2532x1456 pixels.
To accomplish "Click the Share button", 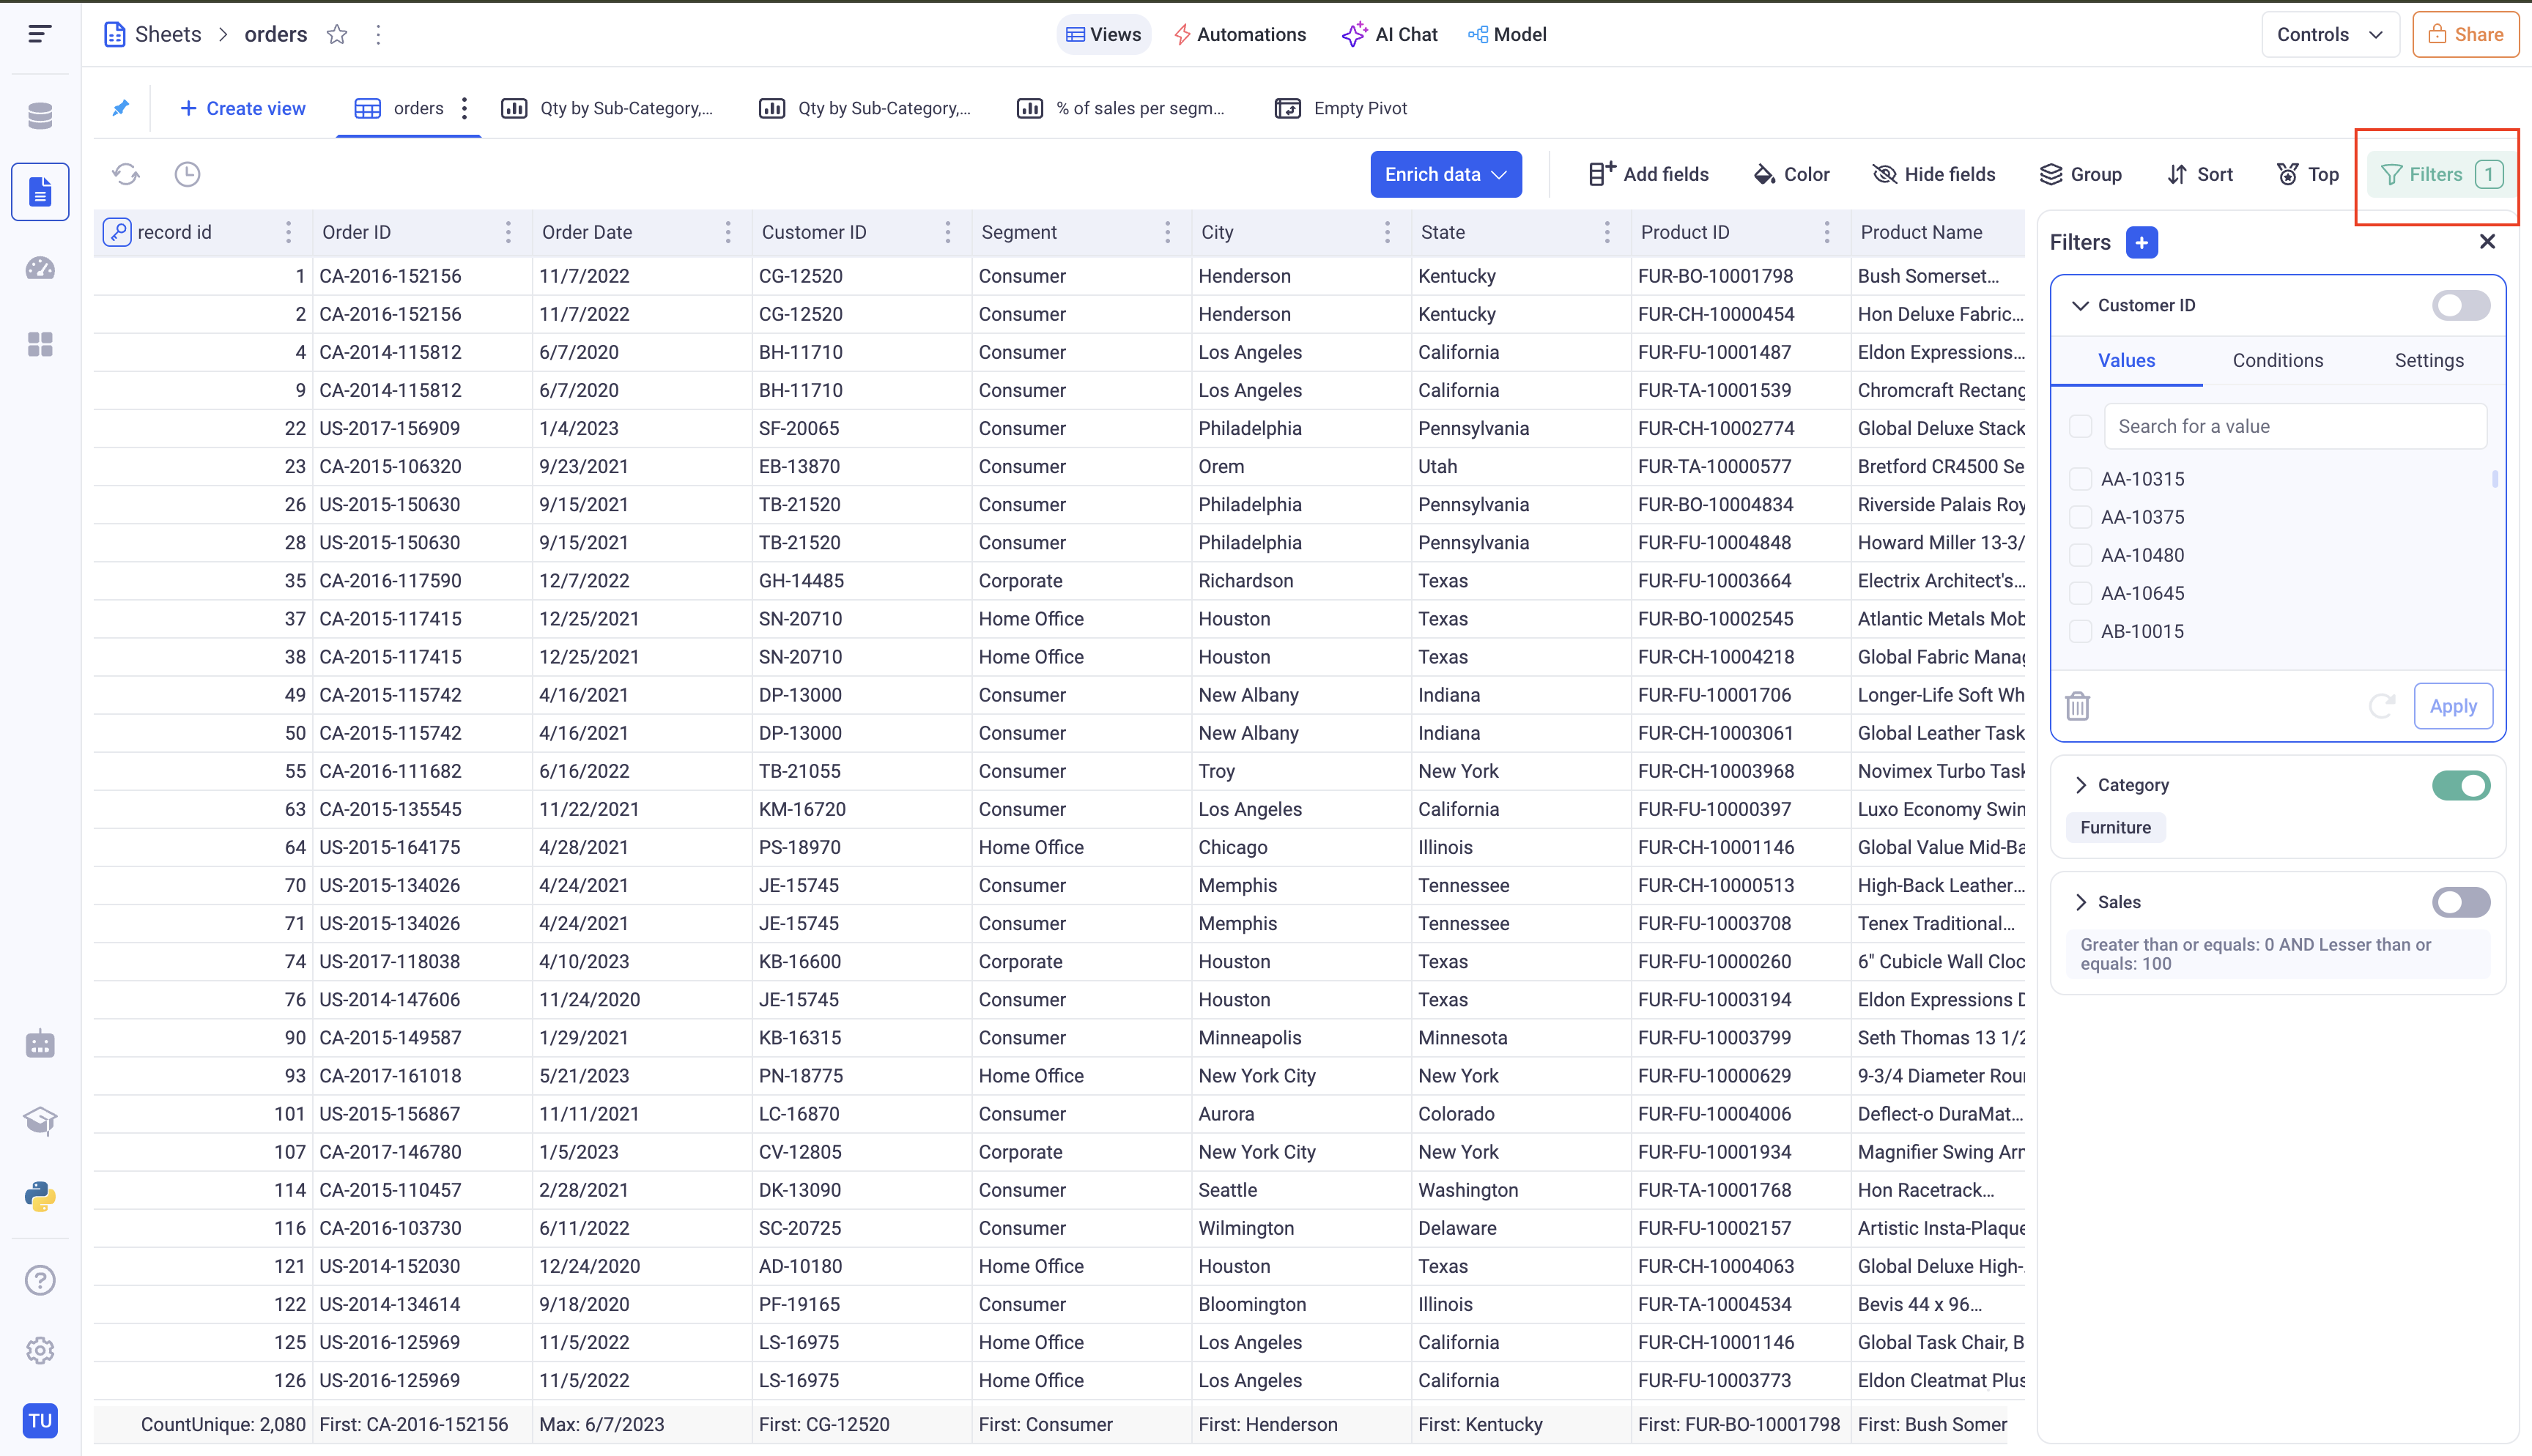I will [x=2465, y=35].
